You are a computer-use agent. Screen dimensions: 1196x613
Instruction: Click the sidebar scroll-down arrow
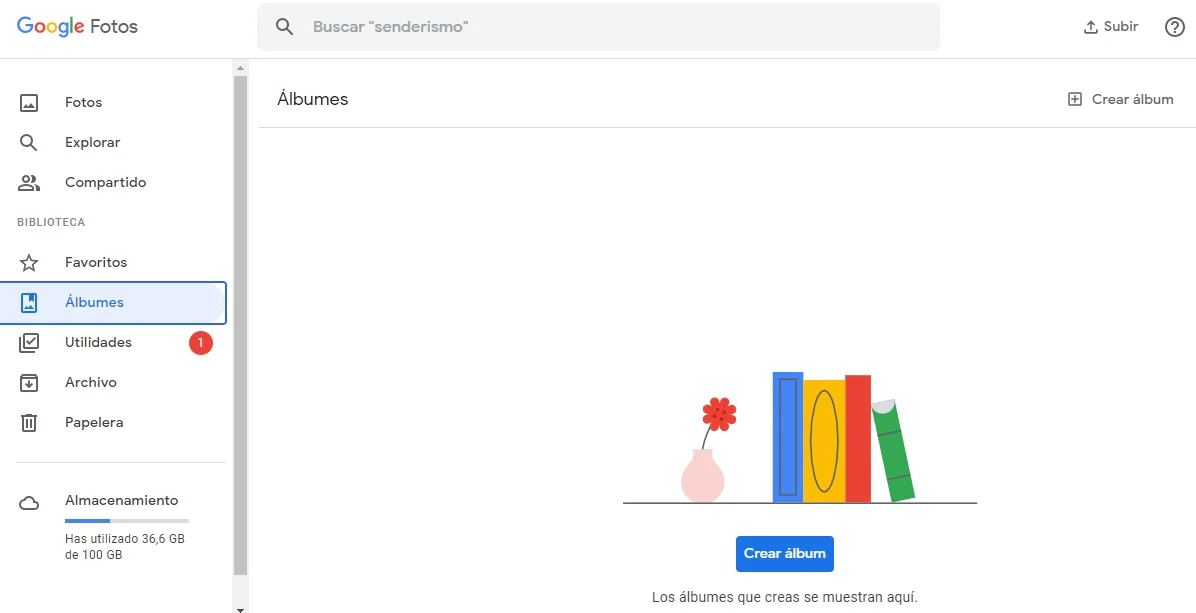coord(240,607)
